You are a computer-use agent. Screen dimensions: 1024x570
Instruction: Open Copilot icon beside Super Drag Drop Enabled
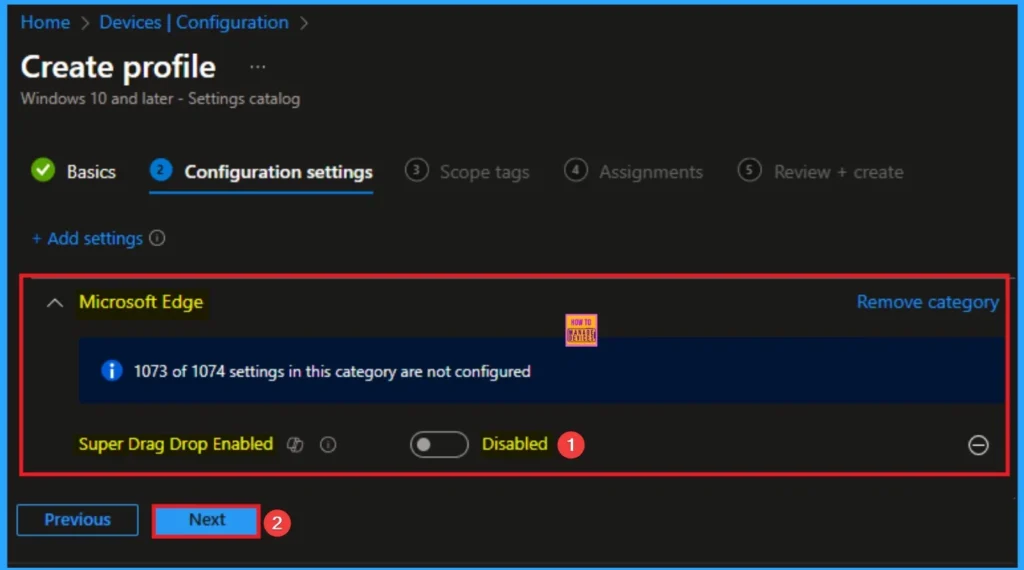295,445
